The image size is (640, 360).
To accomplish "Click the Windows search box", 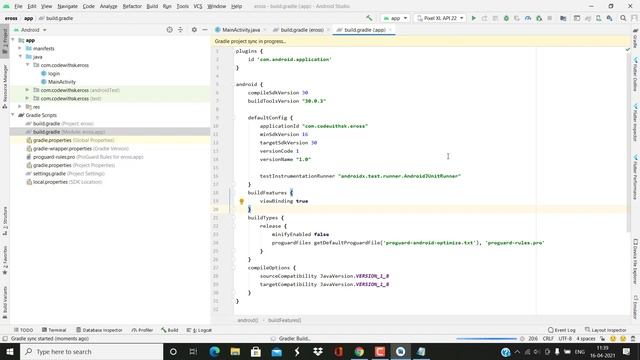I will click(x=91, y=351).
